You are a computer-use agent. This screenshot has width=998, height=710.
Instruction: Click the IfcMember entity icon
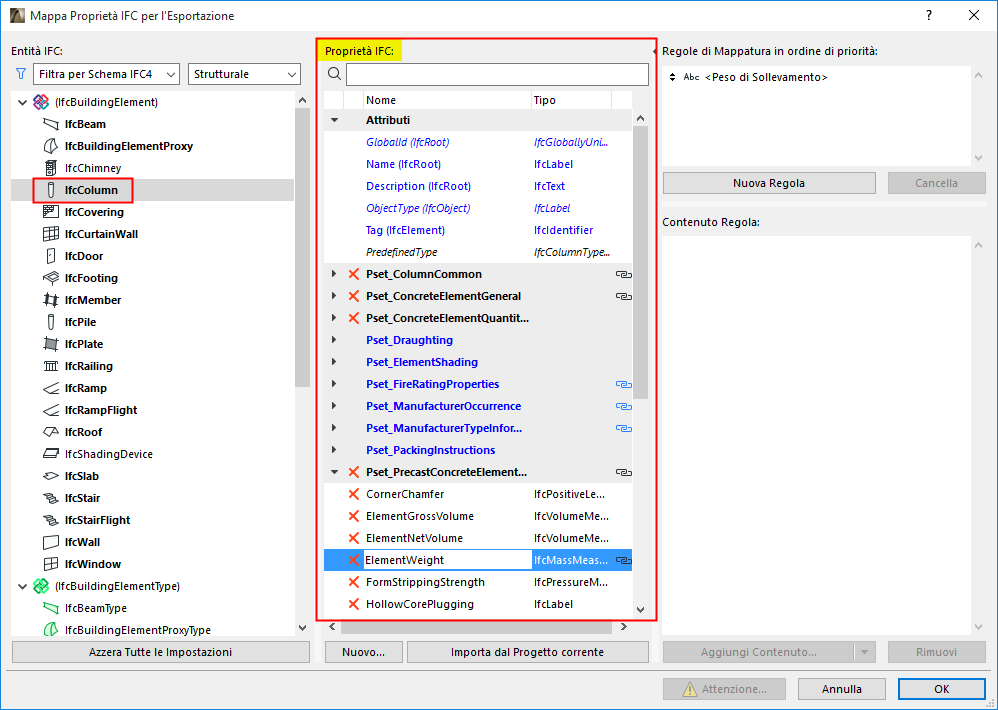click(51, 300)
